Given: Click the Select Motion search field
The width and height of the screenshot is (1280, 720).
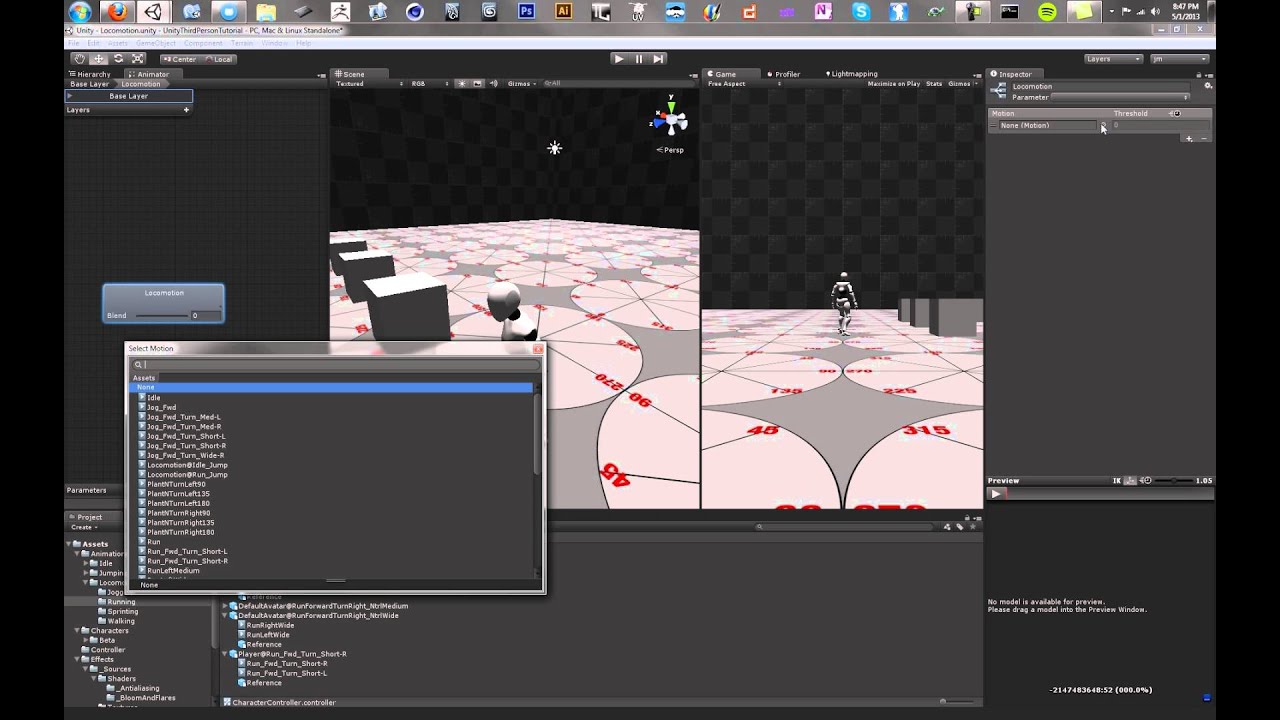Looking at the screenshot, I should [x=337, y=365].
